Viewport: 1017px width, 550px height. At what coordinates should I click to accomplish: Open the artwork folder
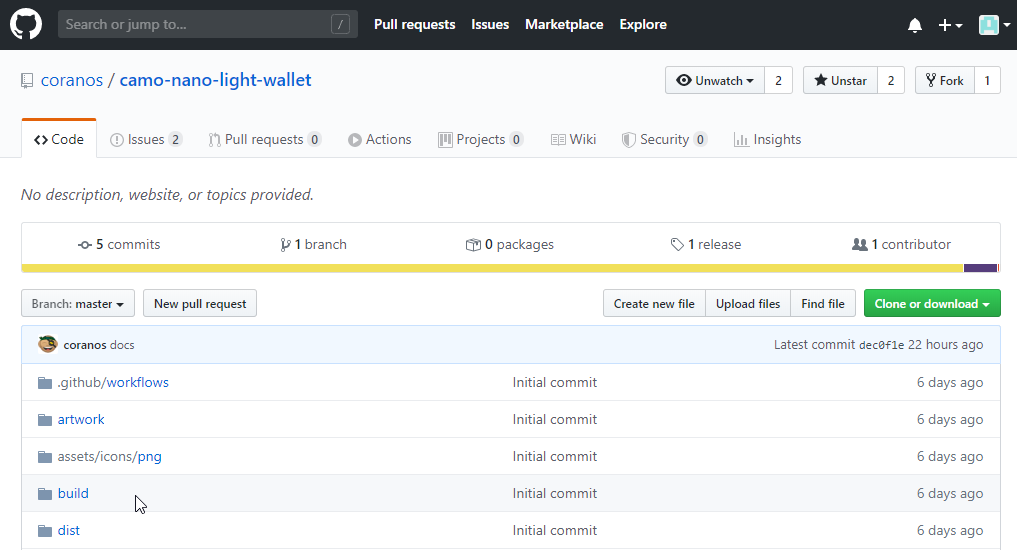(81, 420)
